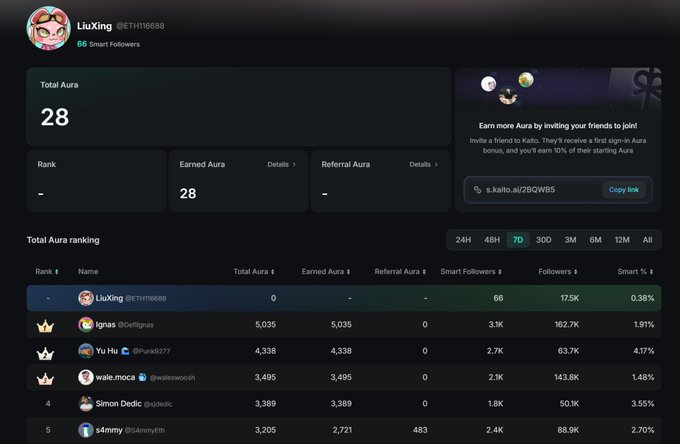The width and height of the screenshot is (680, 444).
Task: Sort table by Total Aura column
Action: [254, 271]
